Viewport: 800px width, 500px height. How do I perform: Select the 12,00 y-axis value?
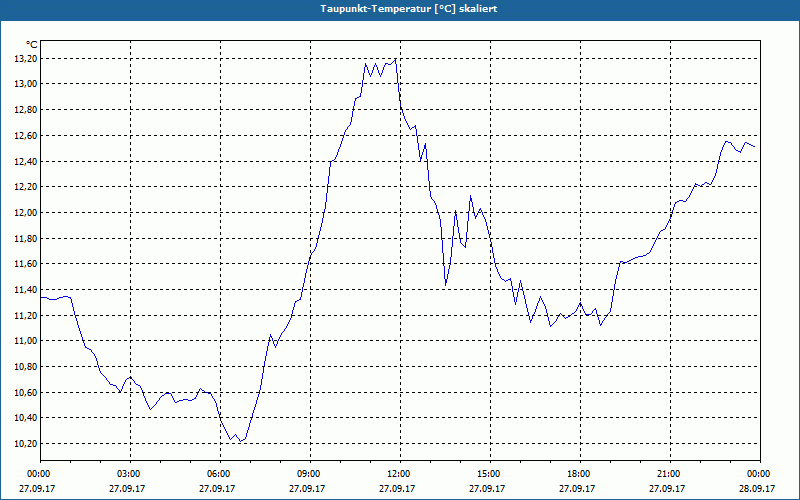pos(25,213)
